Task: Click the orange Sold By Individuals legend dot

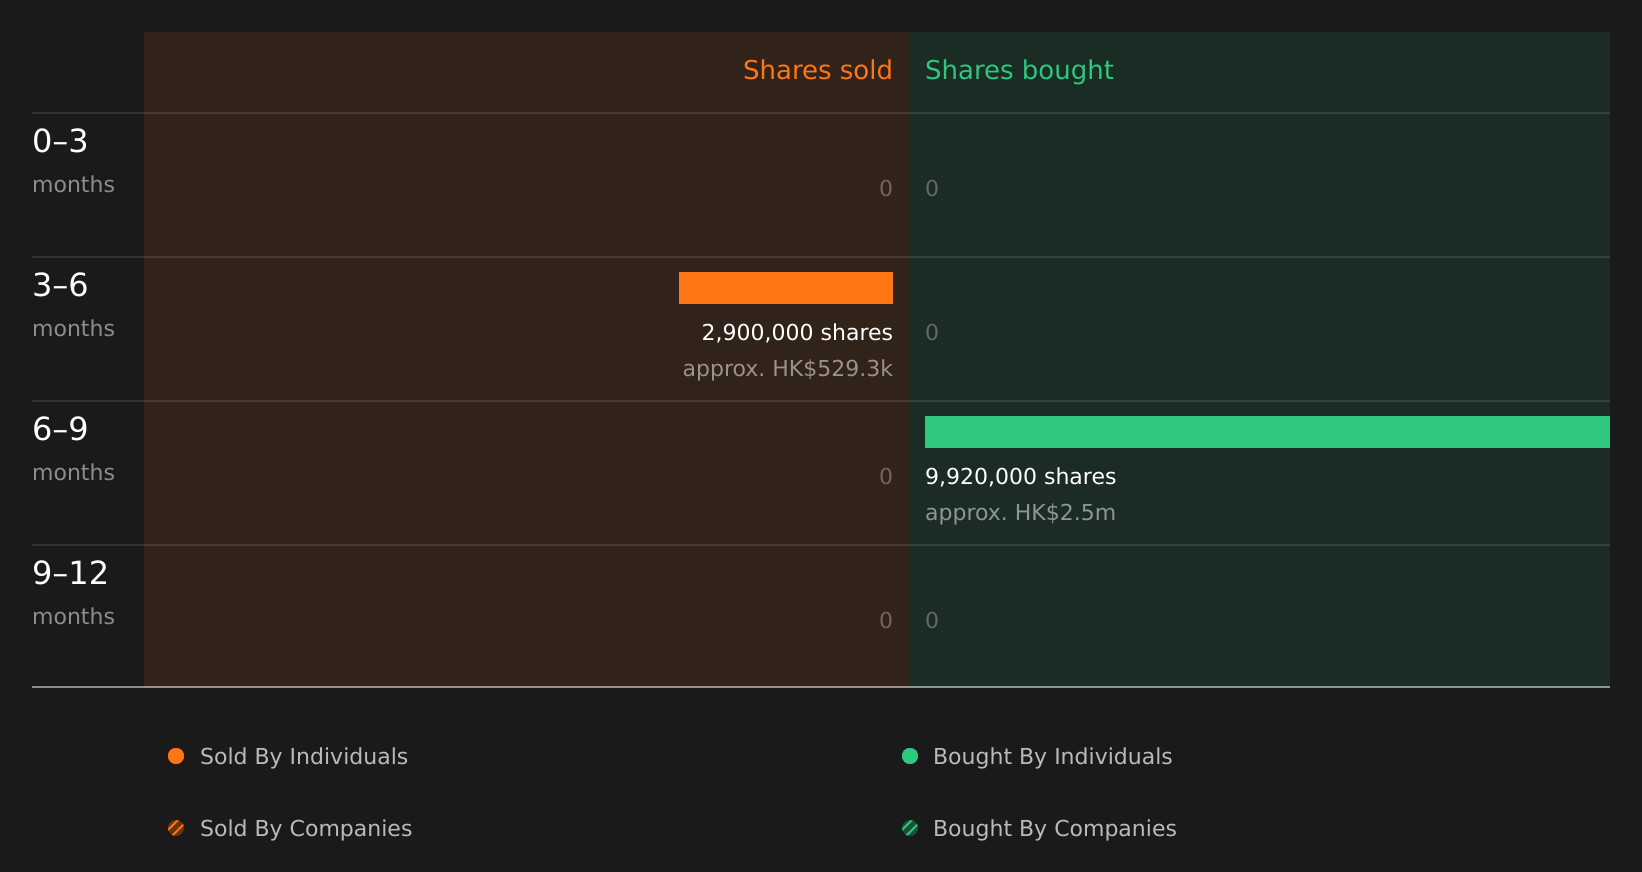Action: 176,756
